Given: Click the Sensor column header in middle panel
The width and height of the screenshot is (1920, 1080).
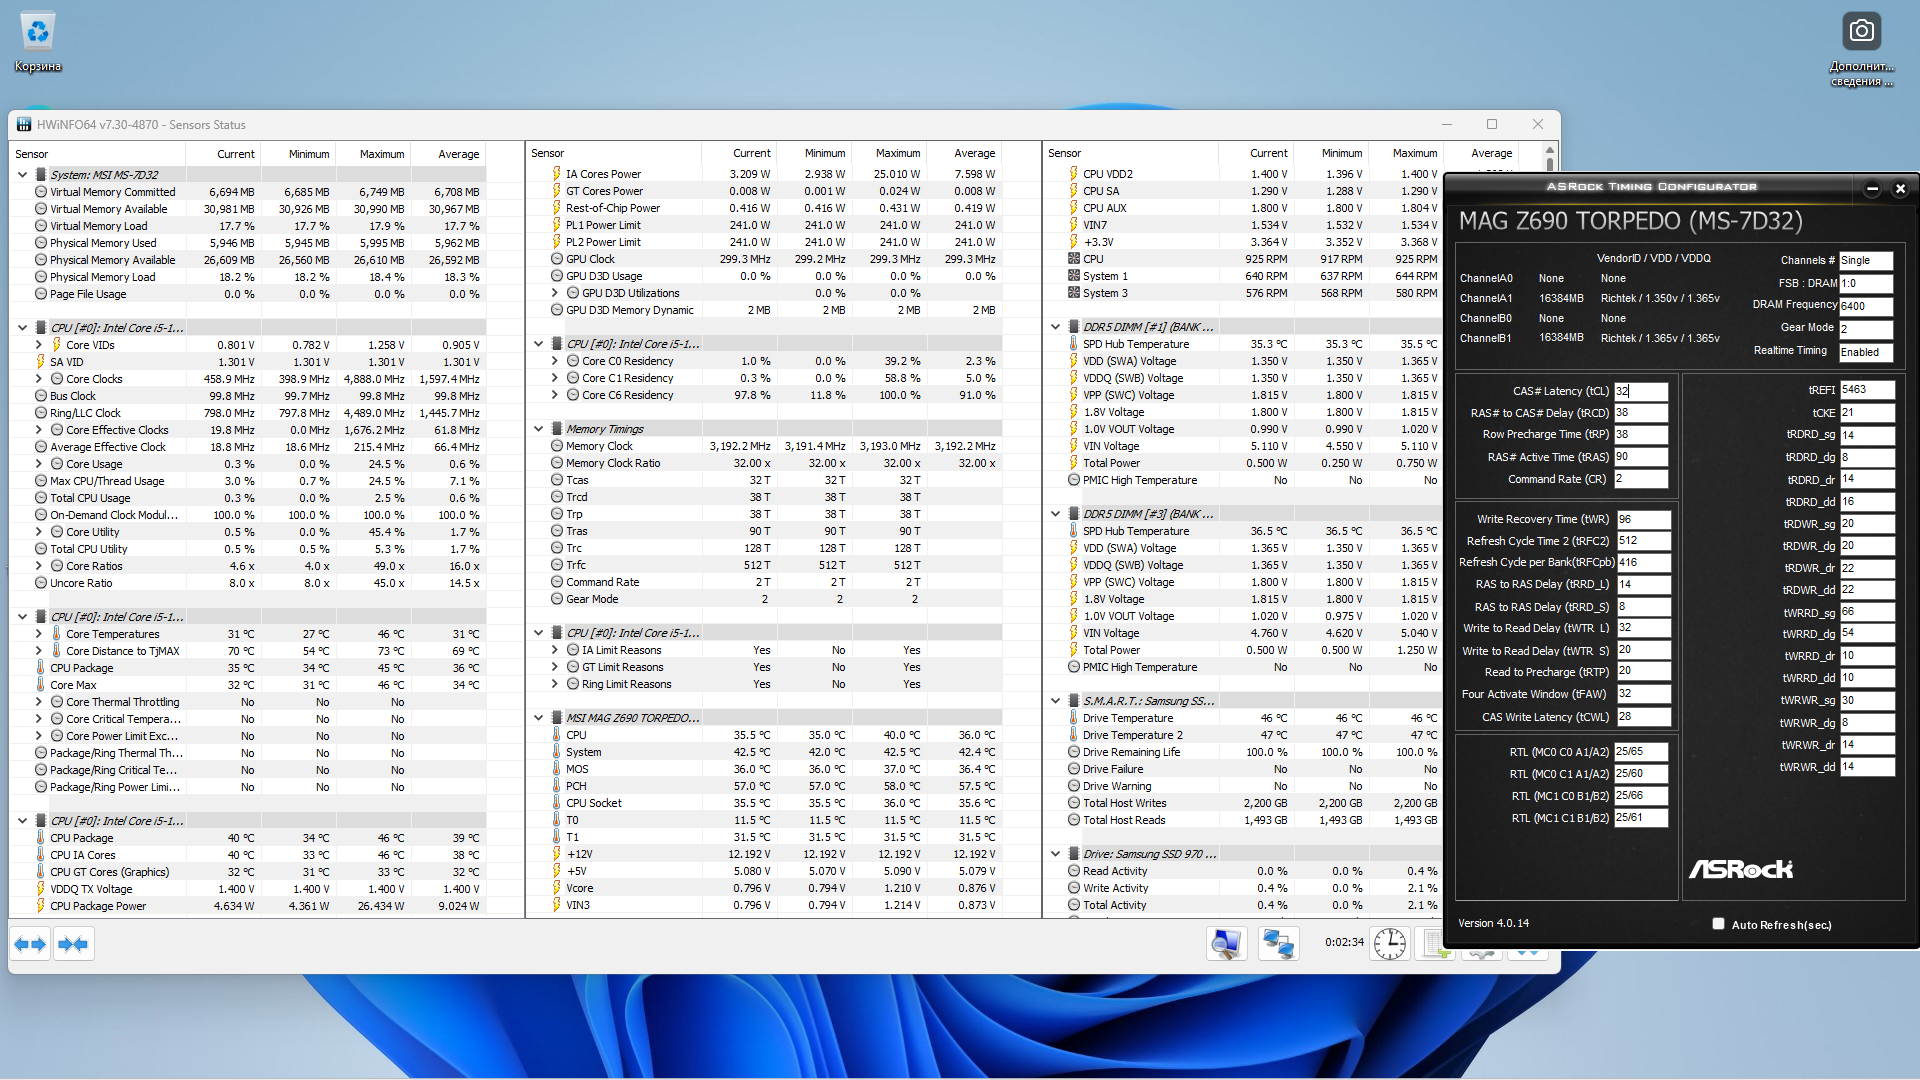Looking at the screenshot, I should coord(548,154).
